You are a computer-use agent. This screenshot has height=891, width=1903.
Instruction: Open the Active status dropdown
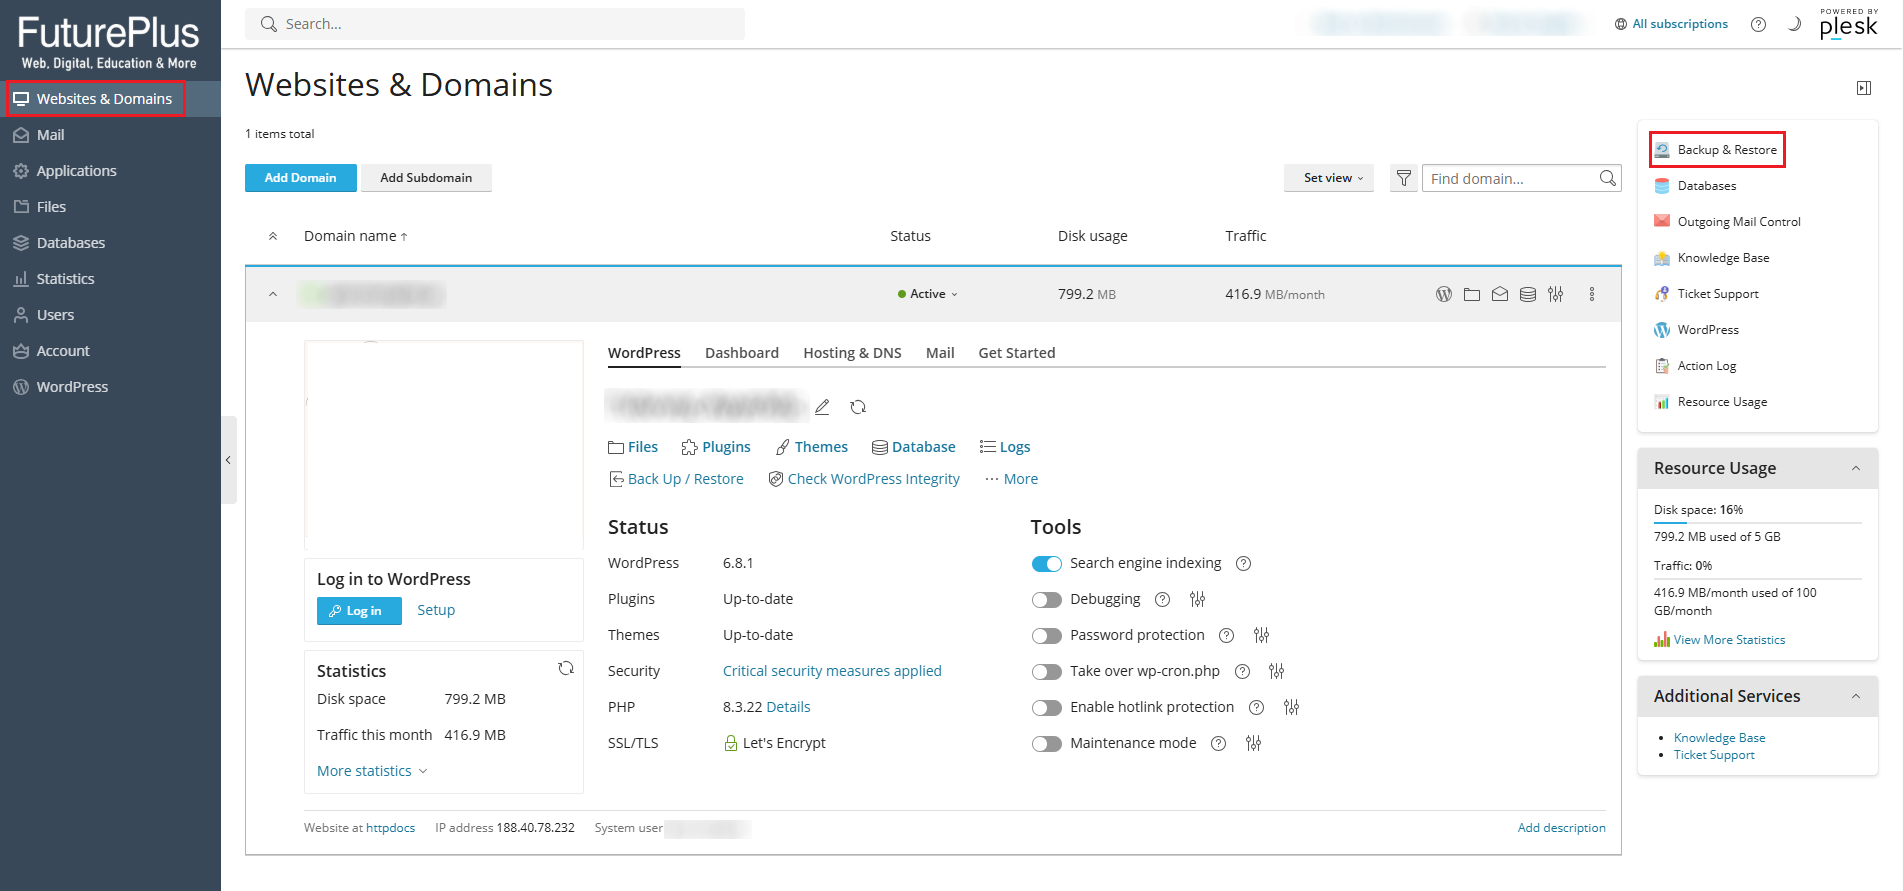928,294
